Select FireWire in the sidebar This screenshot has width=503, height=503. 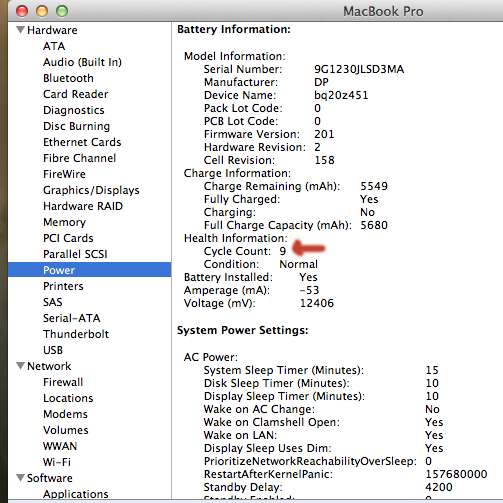[x=64, y=174]
